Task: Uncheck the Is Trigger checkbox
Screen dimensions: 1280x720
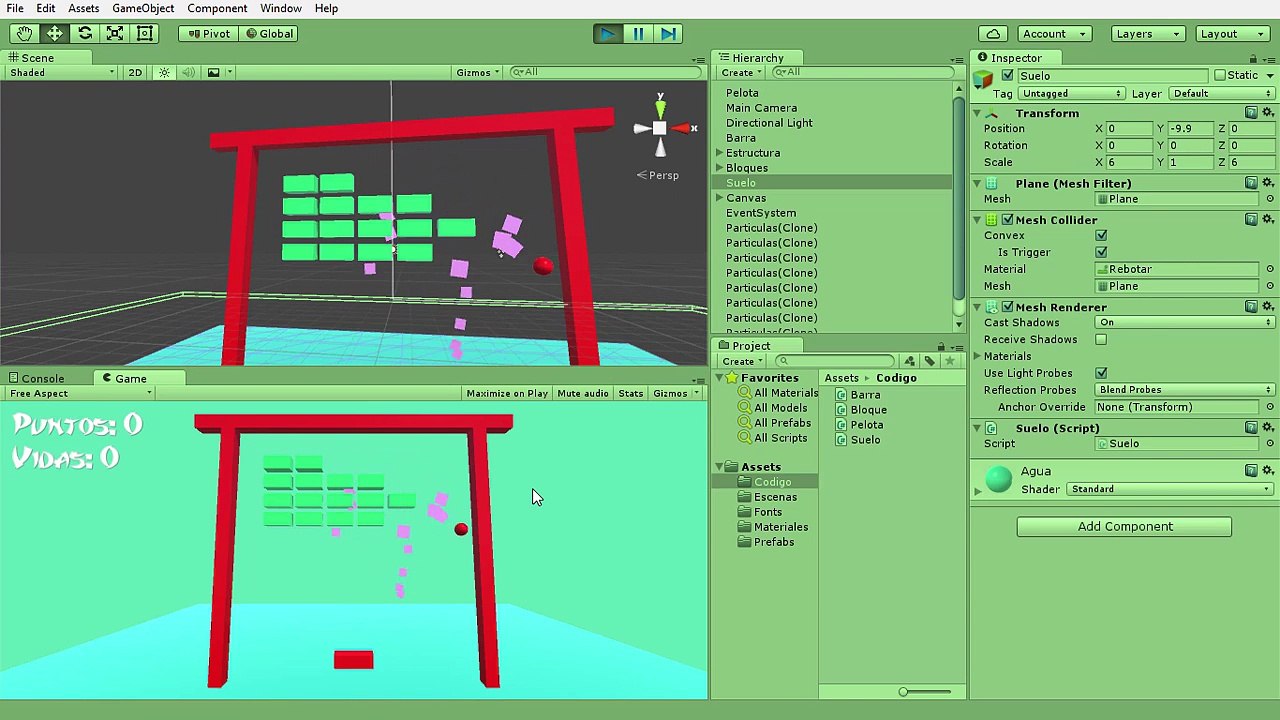Action: click(x=1101, y=253)
